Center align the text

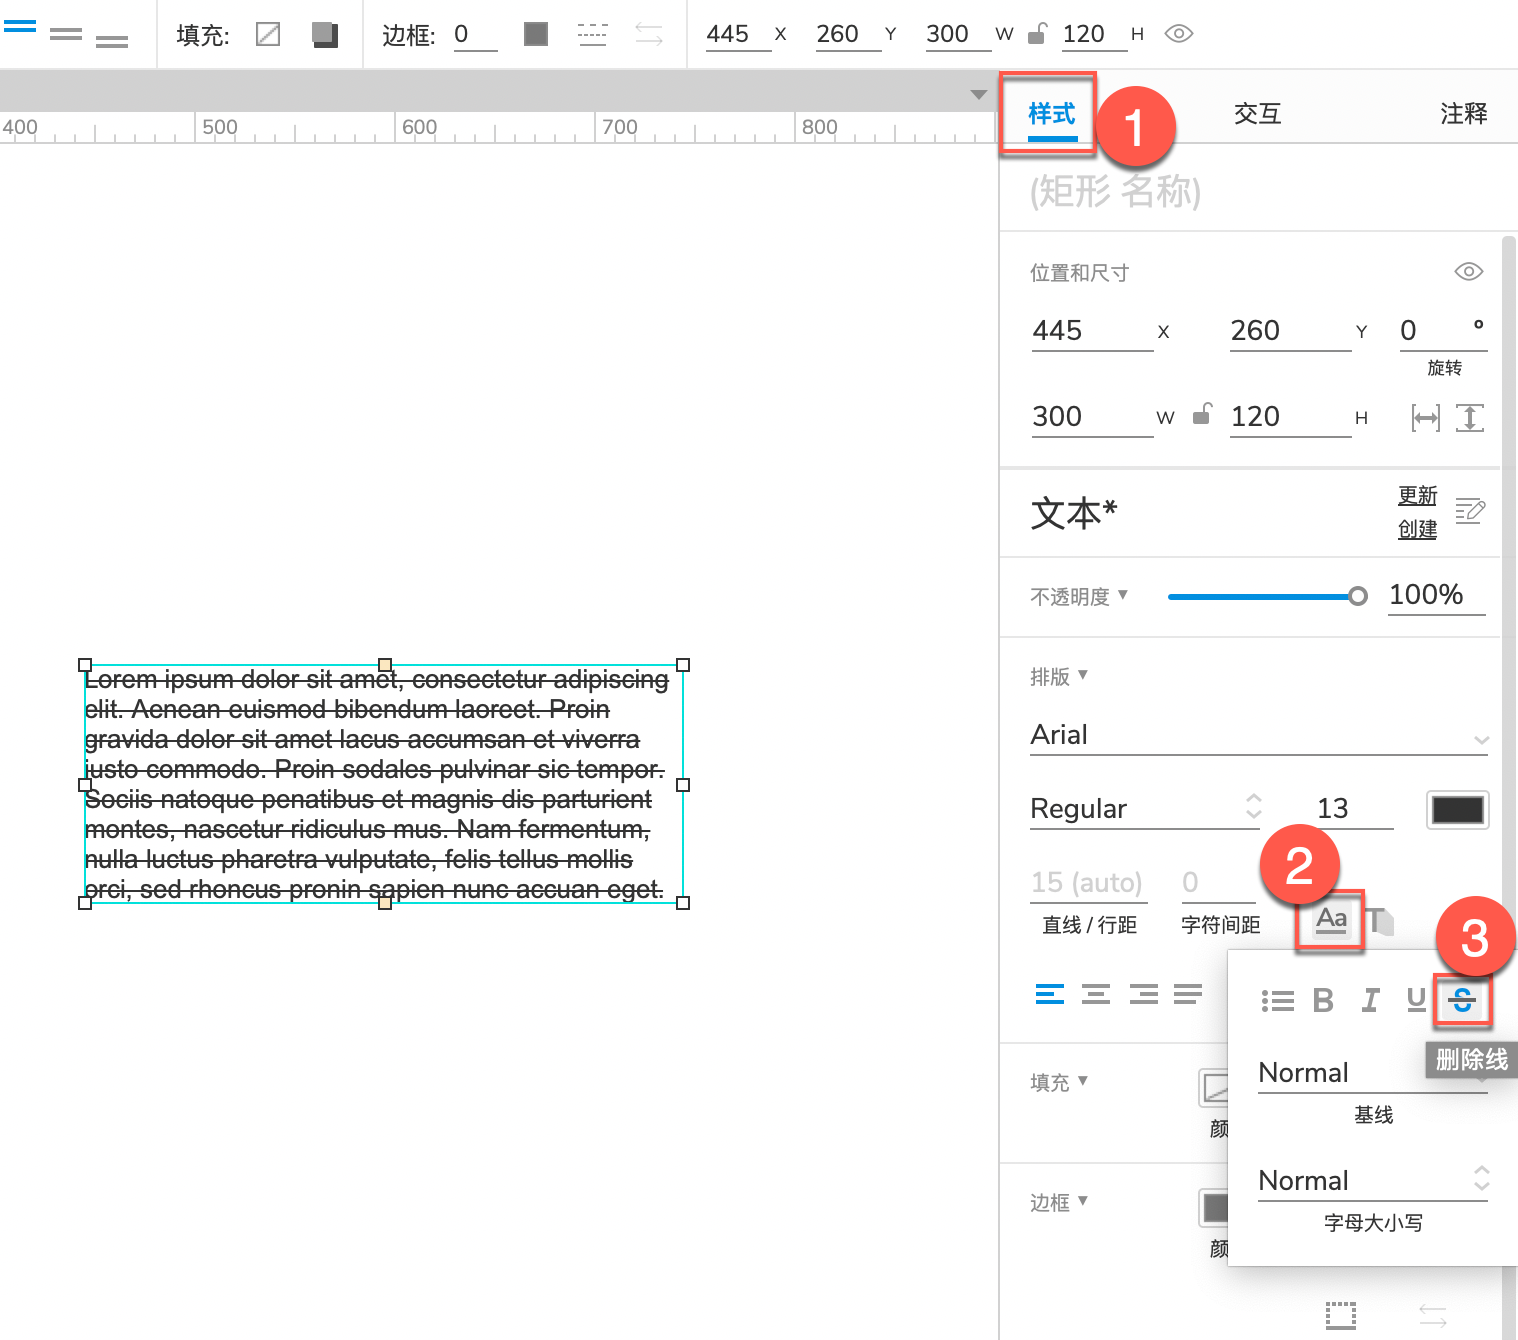coord(1096,994)
